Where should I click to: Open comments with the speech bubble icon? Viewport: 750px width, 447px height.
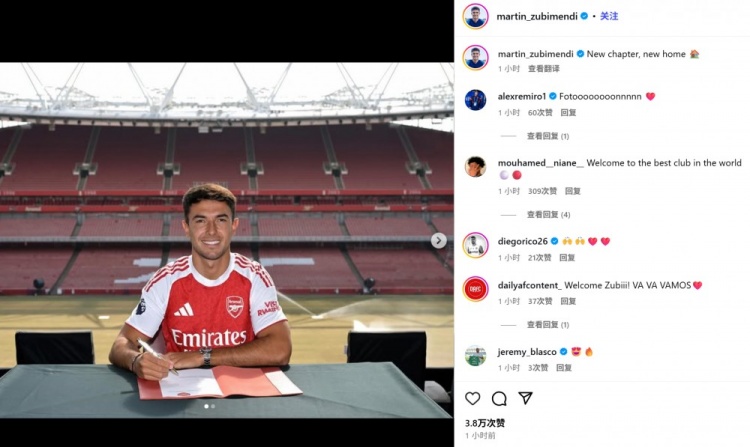pyautogui.click(x=499, y=398)
